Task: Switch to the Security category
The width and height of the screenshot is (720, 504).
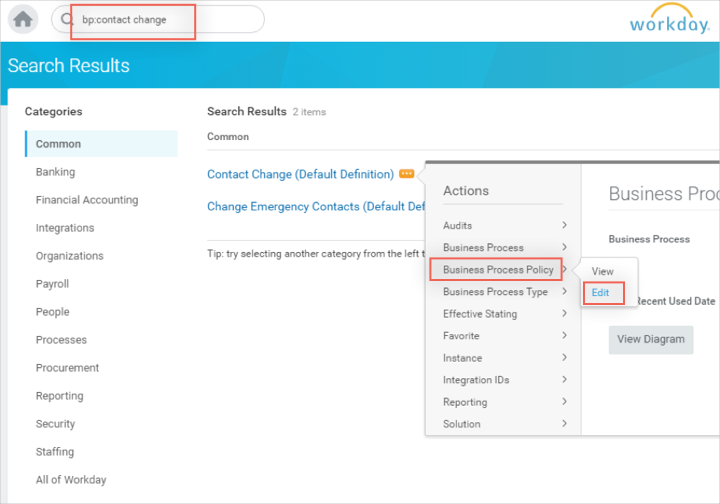Action: [56, 424]
